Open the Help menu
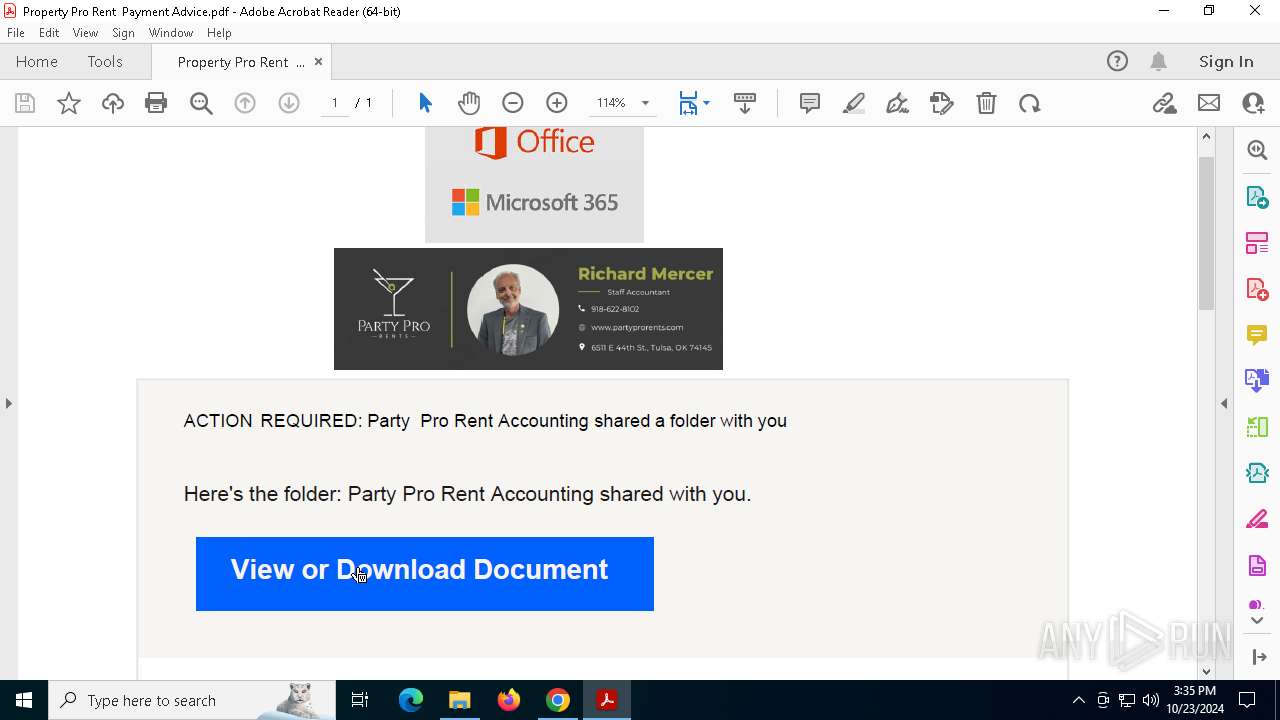Screen dimensions: 1280x720 219,33
